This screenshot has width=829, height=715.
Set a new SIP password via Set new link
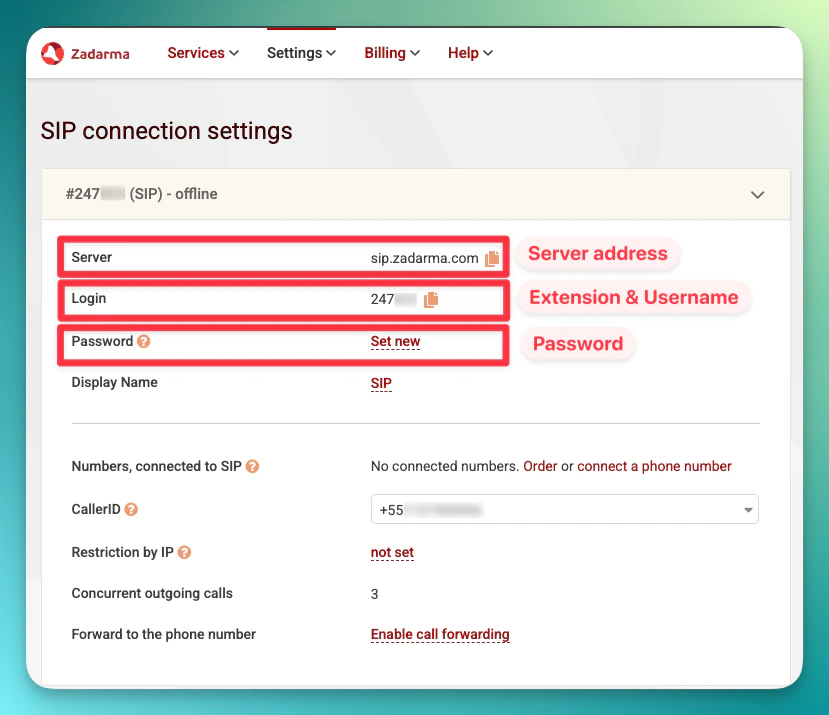pos(395,341)
